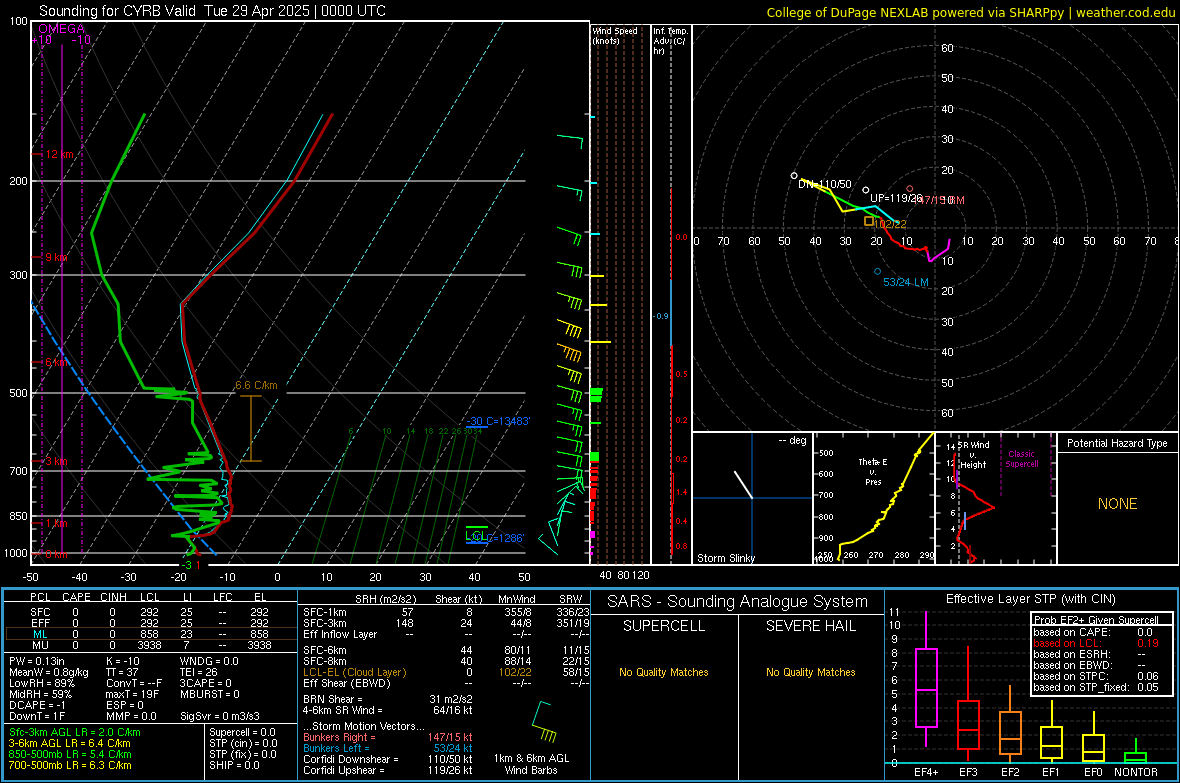The image size is (1180, 783).
Task: Select the Eff Inflow Layer row
Action: point(446,635)
